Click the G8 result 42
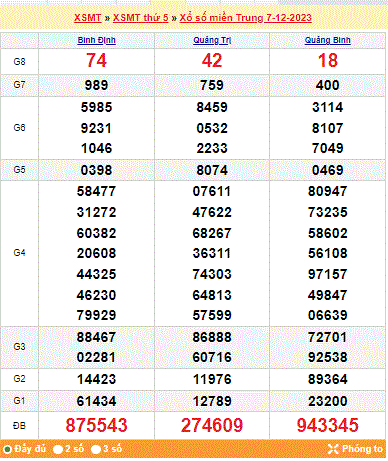This screenshot has width=388, height=461. [212, 61]
